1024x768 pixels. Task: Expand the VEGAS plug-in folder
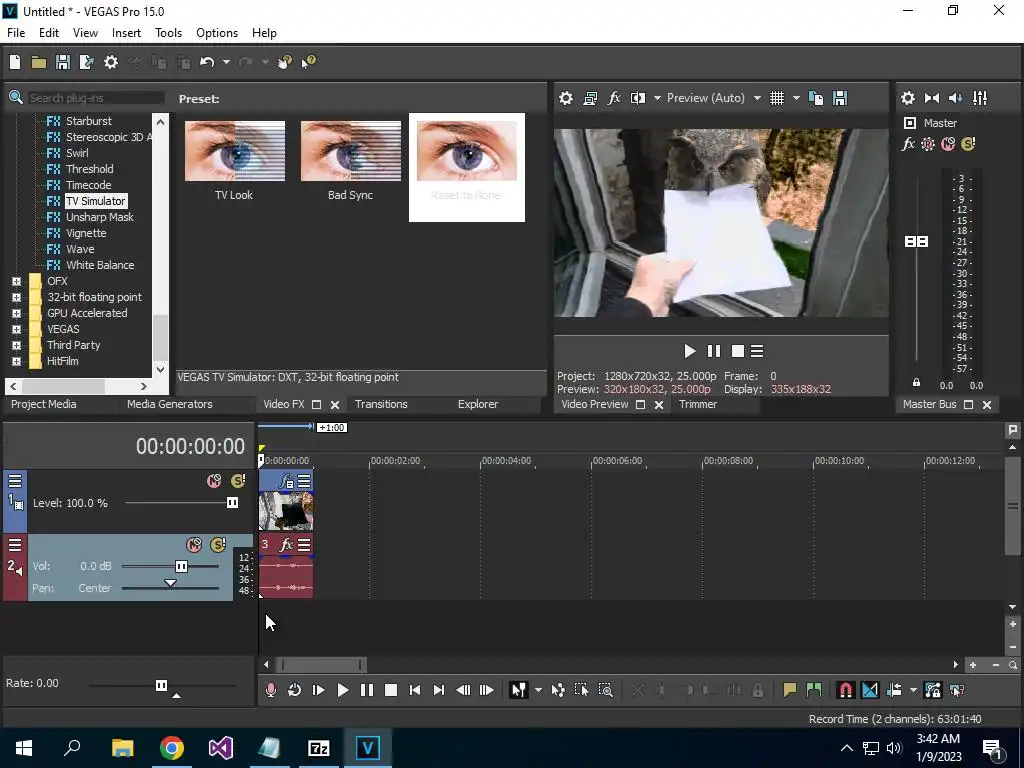16,329
